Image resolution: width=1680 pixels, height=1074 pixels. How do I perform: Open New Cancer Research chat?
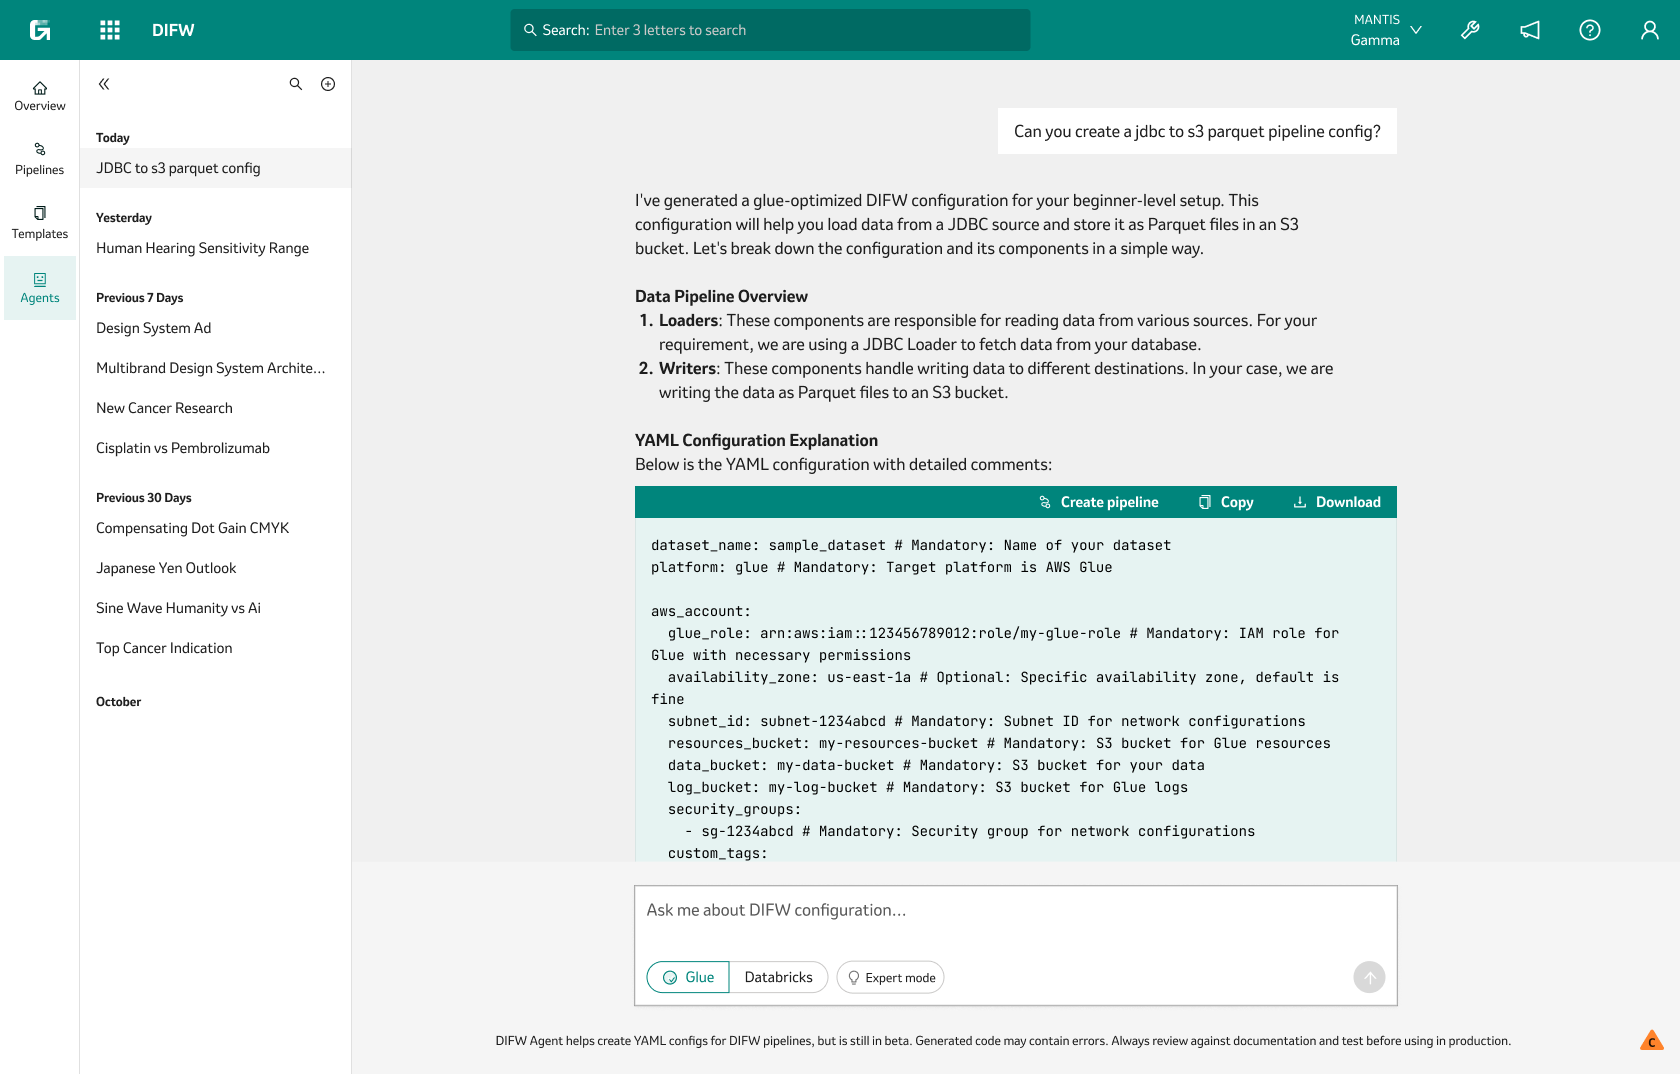click(x=215, y=408)
